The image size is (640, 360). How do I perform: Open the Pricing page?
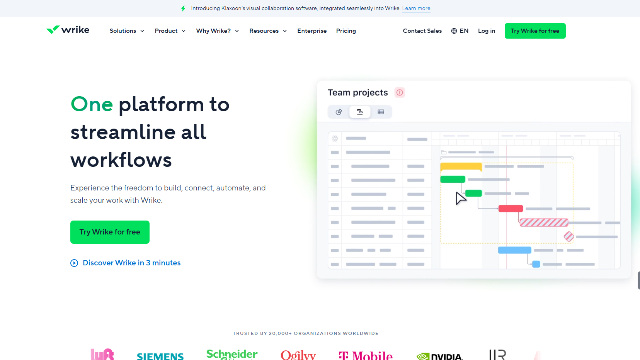346,31
